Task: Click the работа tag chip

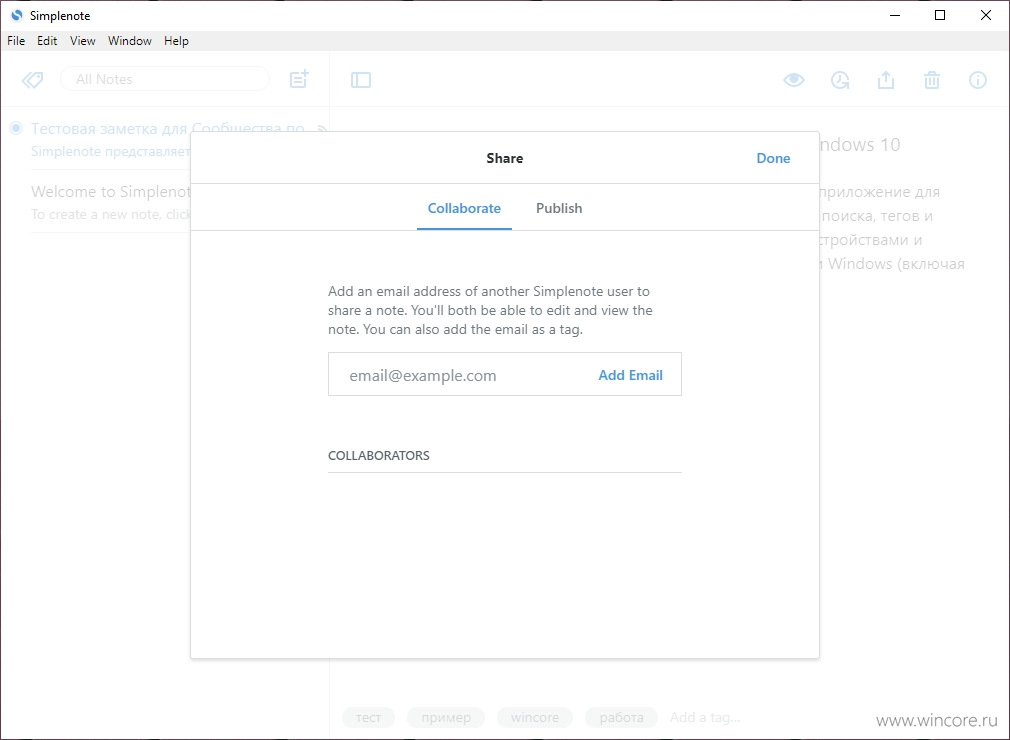Action: (x=622, y=717)
